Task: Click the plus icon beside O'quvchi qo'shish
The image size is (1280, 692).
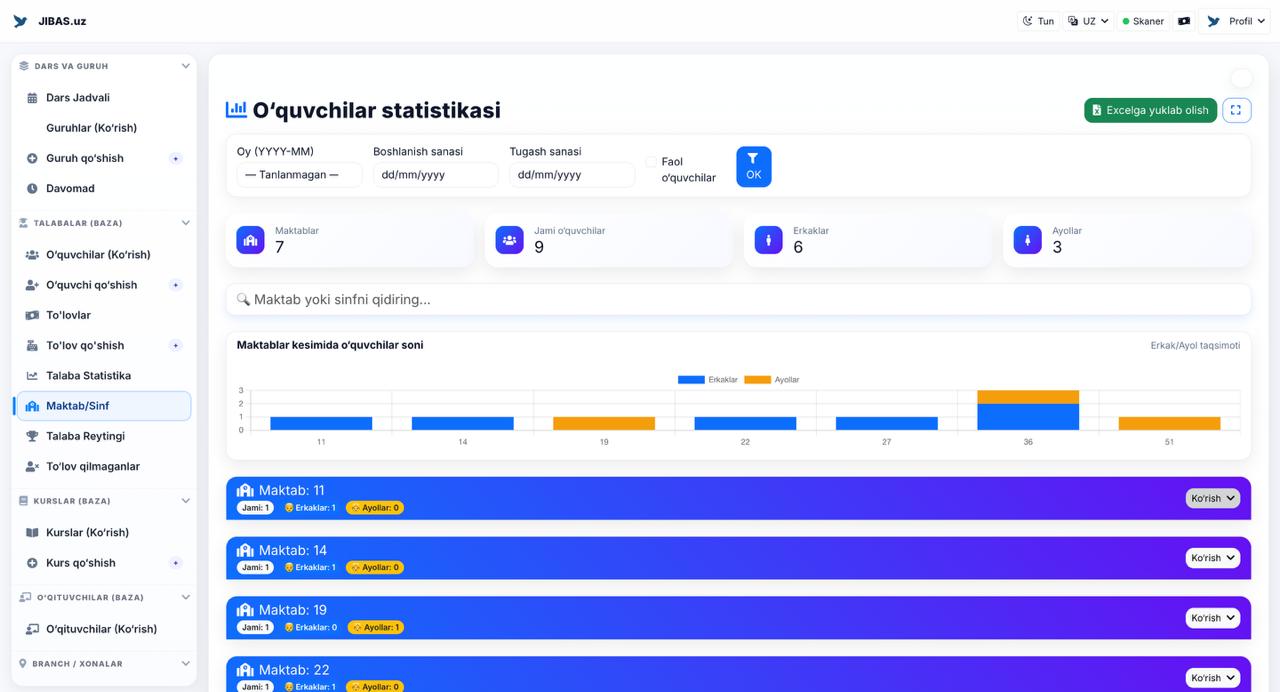Action: pyautogui.click(x=176, y=285)
